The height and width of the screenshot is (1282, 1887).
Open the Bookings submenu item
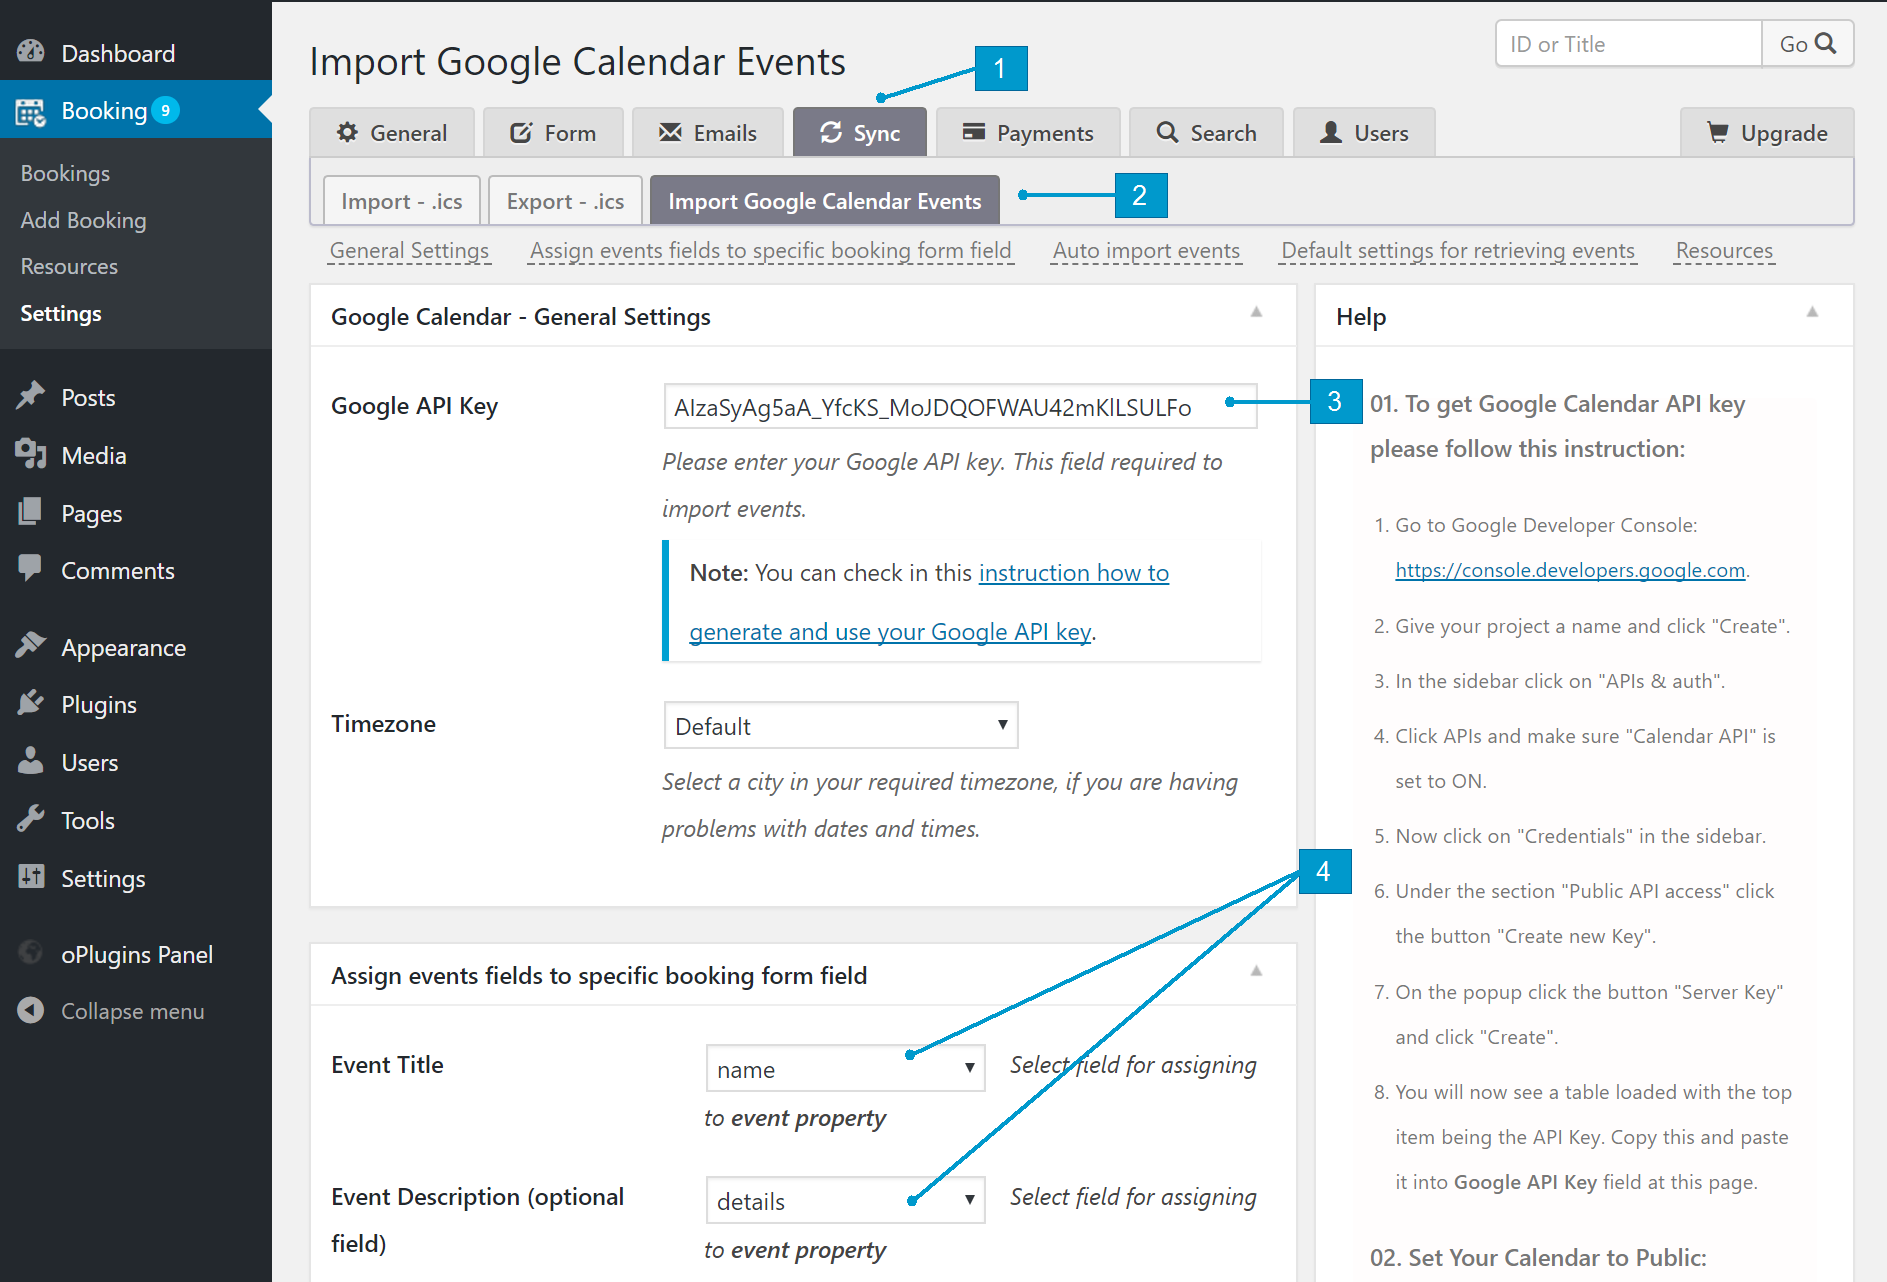click(65, 173)
